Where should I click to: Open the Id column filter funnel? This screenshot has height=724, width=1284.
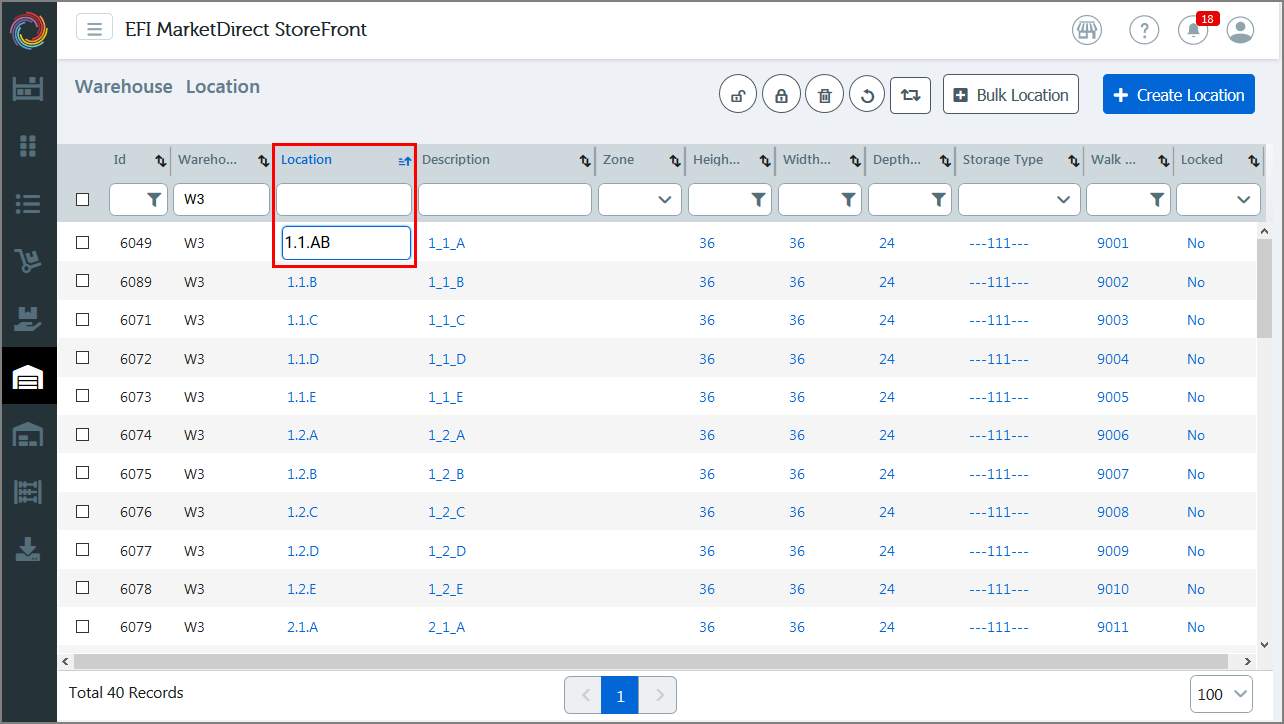[x=154, y=200]
